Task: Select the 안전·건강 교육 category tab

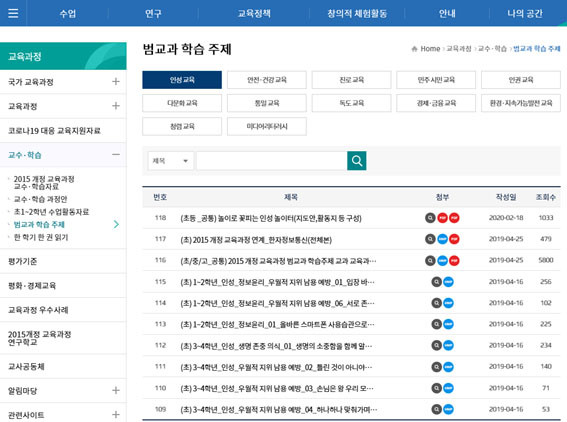Action: tap(267, 80)
